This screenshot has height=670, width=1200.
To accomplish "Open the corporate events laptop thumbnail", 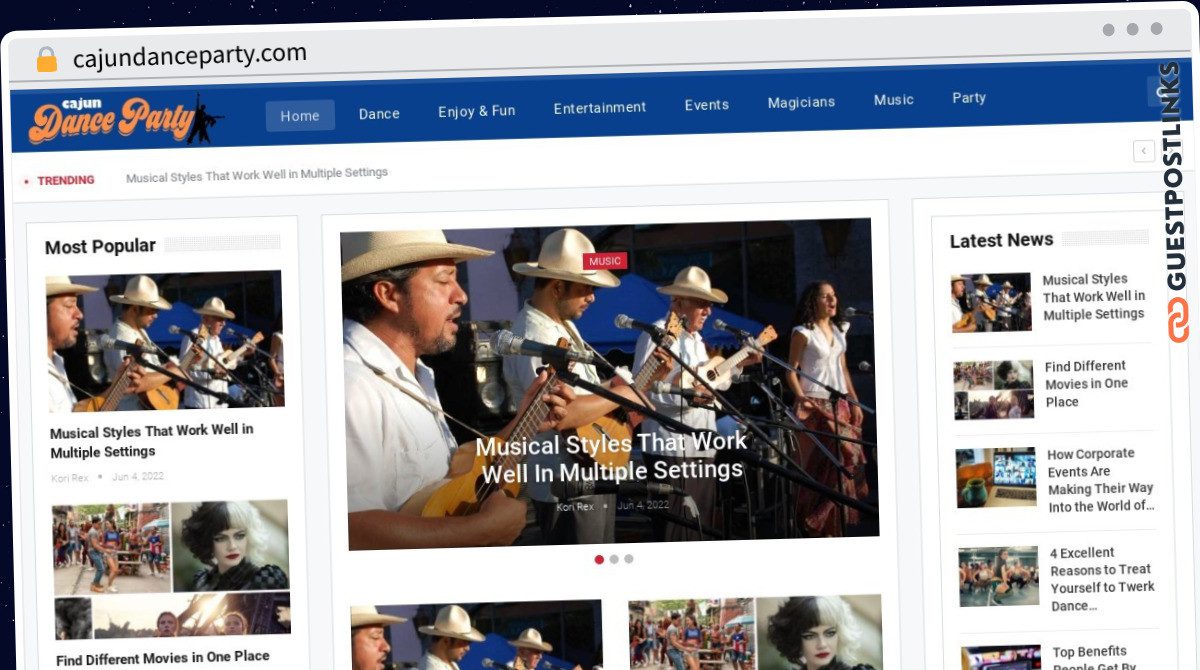I will [997, 478].
